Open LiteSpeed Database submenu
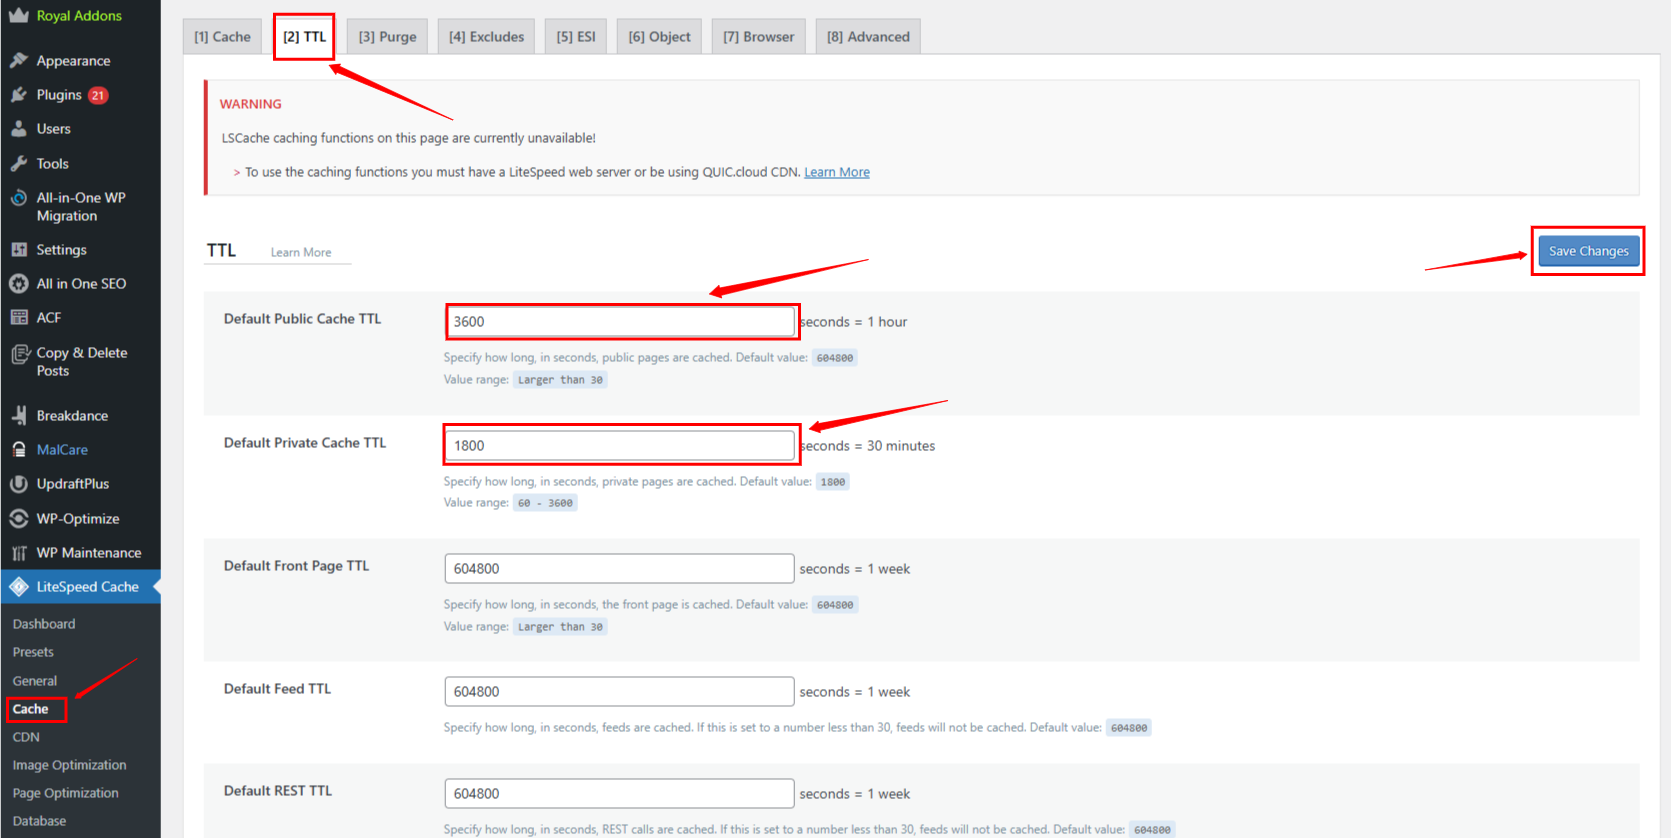Image resolution: width=1671 pixels, height=838 pixels. click(39, 821)
